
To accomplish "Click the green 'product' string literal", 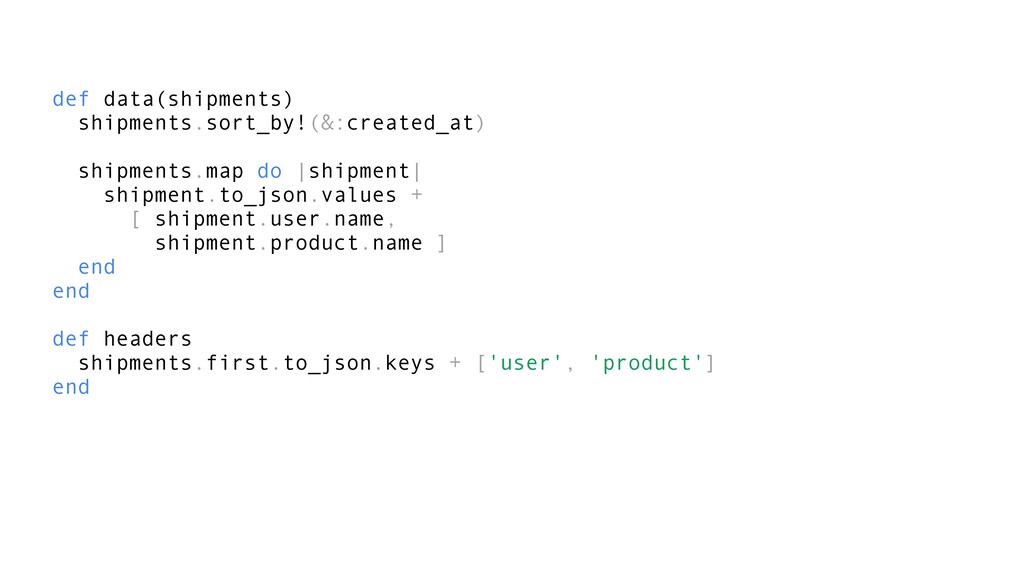I will 647,364.
